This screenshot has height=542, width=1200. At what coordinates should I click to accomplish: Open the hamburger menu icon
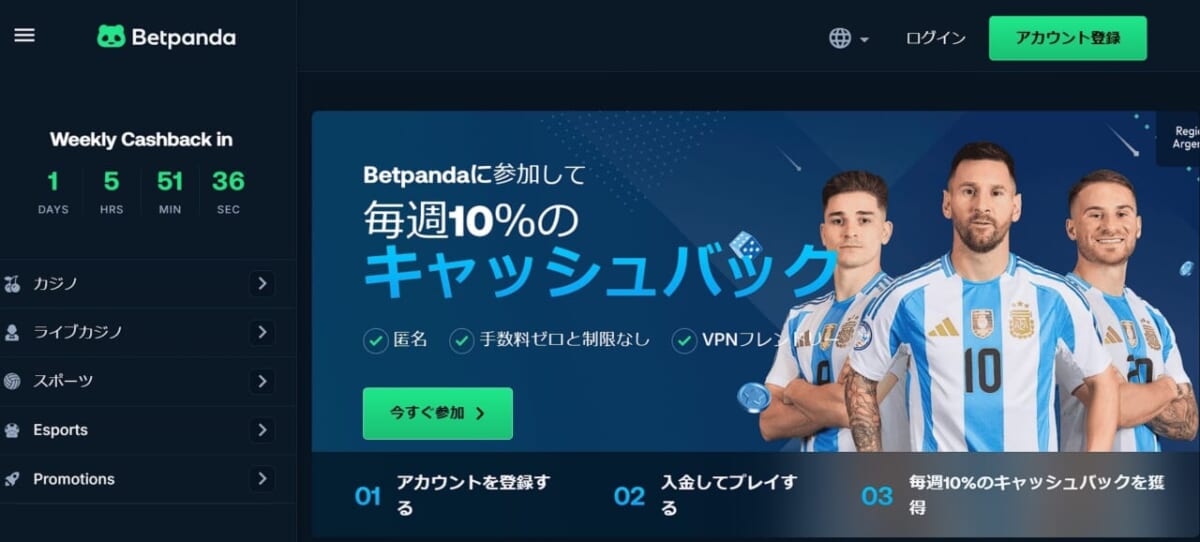click(24, 35)
